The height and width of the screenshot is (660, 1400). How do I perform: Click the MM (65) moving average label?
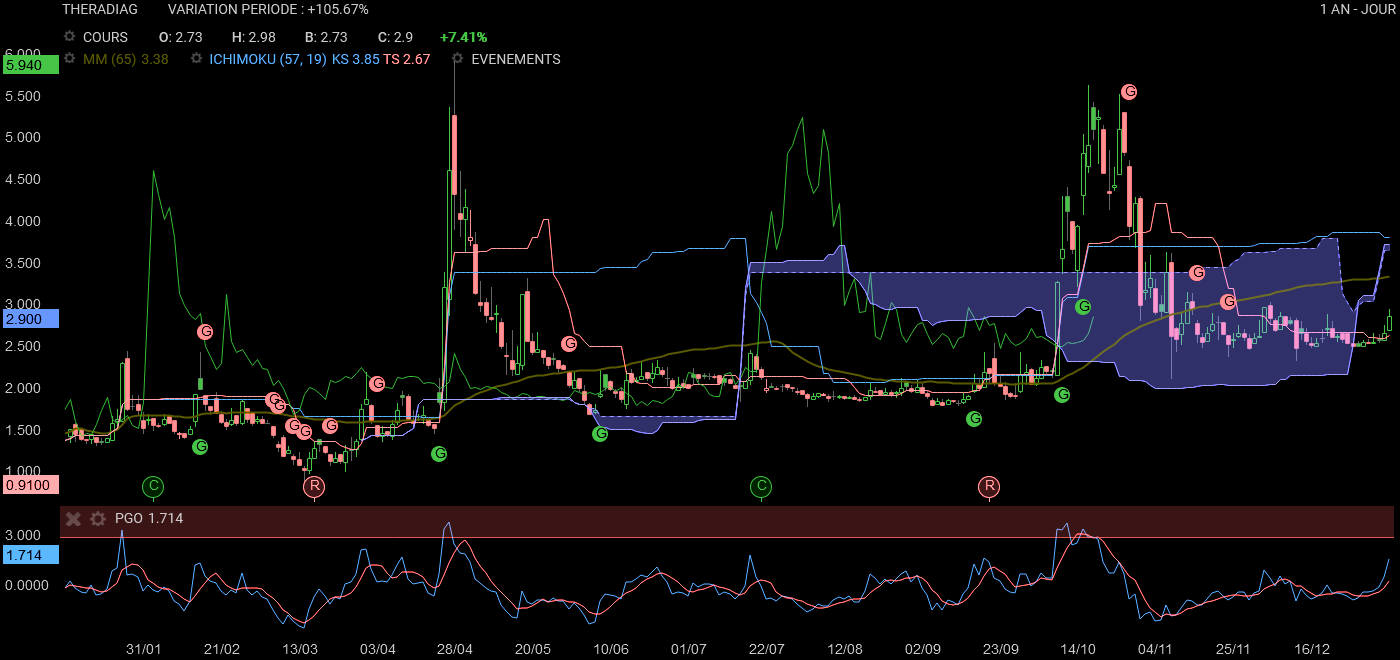[110, 59]
